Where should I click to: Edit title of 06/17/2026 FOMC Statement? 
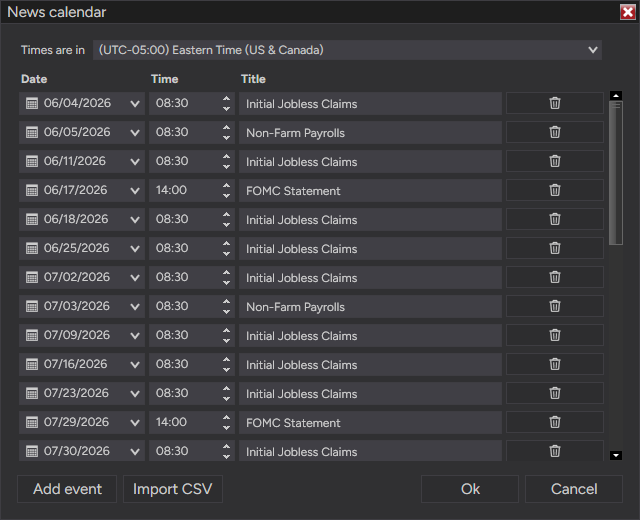point(370,191)
